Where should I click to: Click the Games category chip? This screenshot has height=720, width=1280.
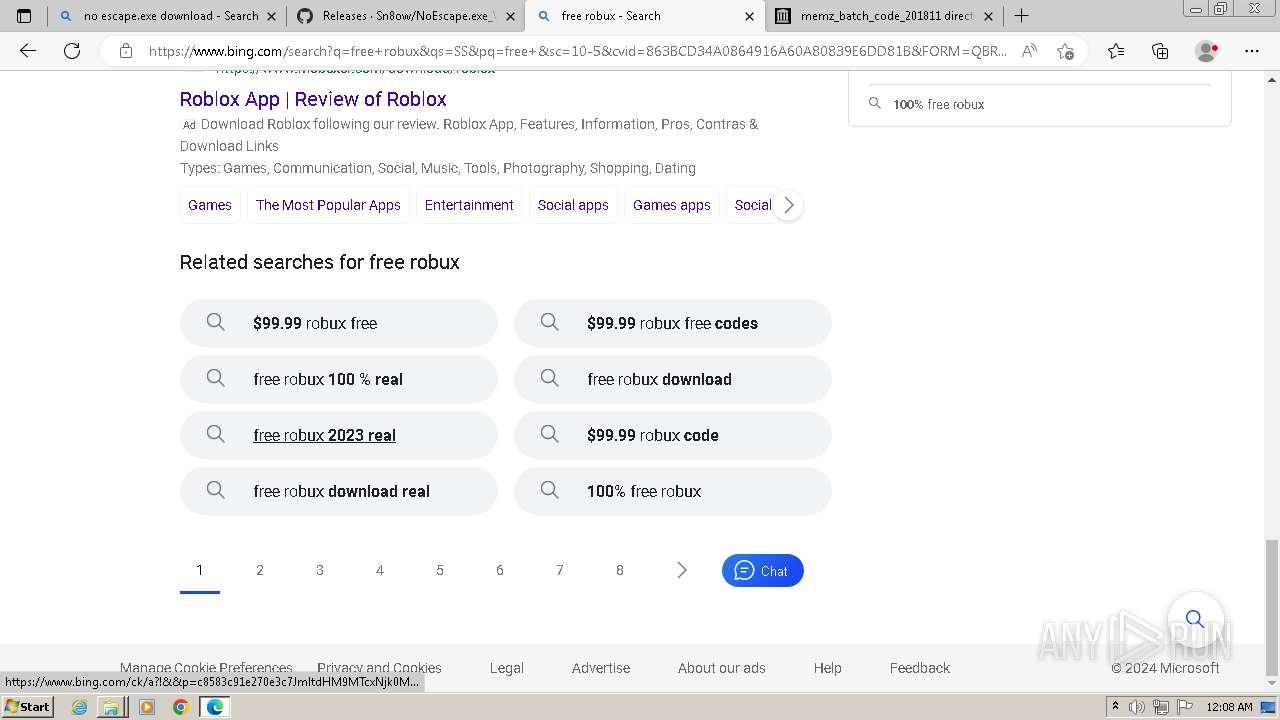pos(210,205)
